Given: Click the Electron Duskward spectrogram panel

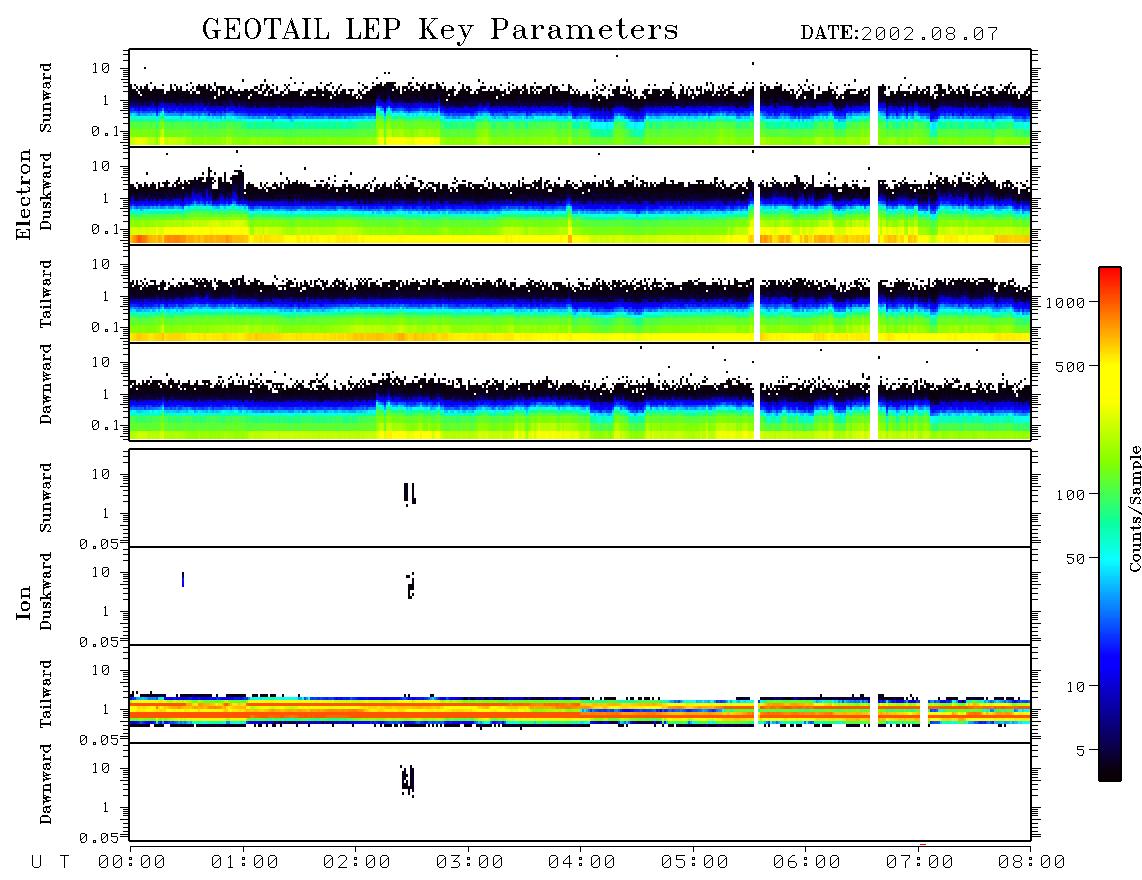Looking at the screenshot, I should click(x=580, y=195).
